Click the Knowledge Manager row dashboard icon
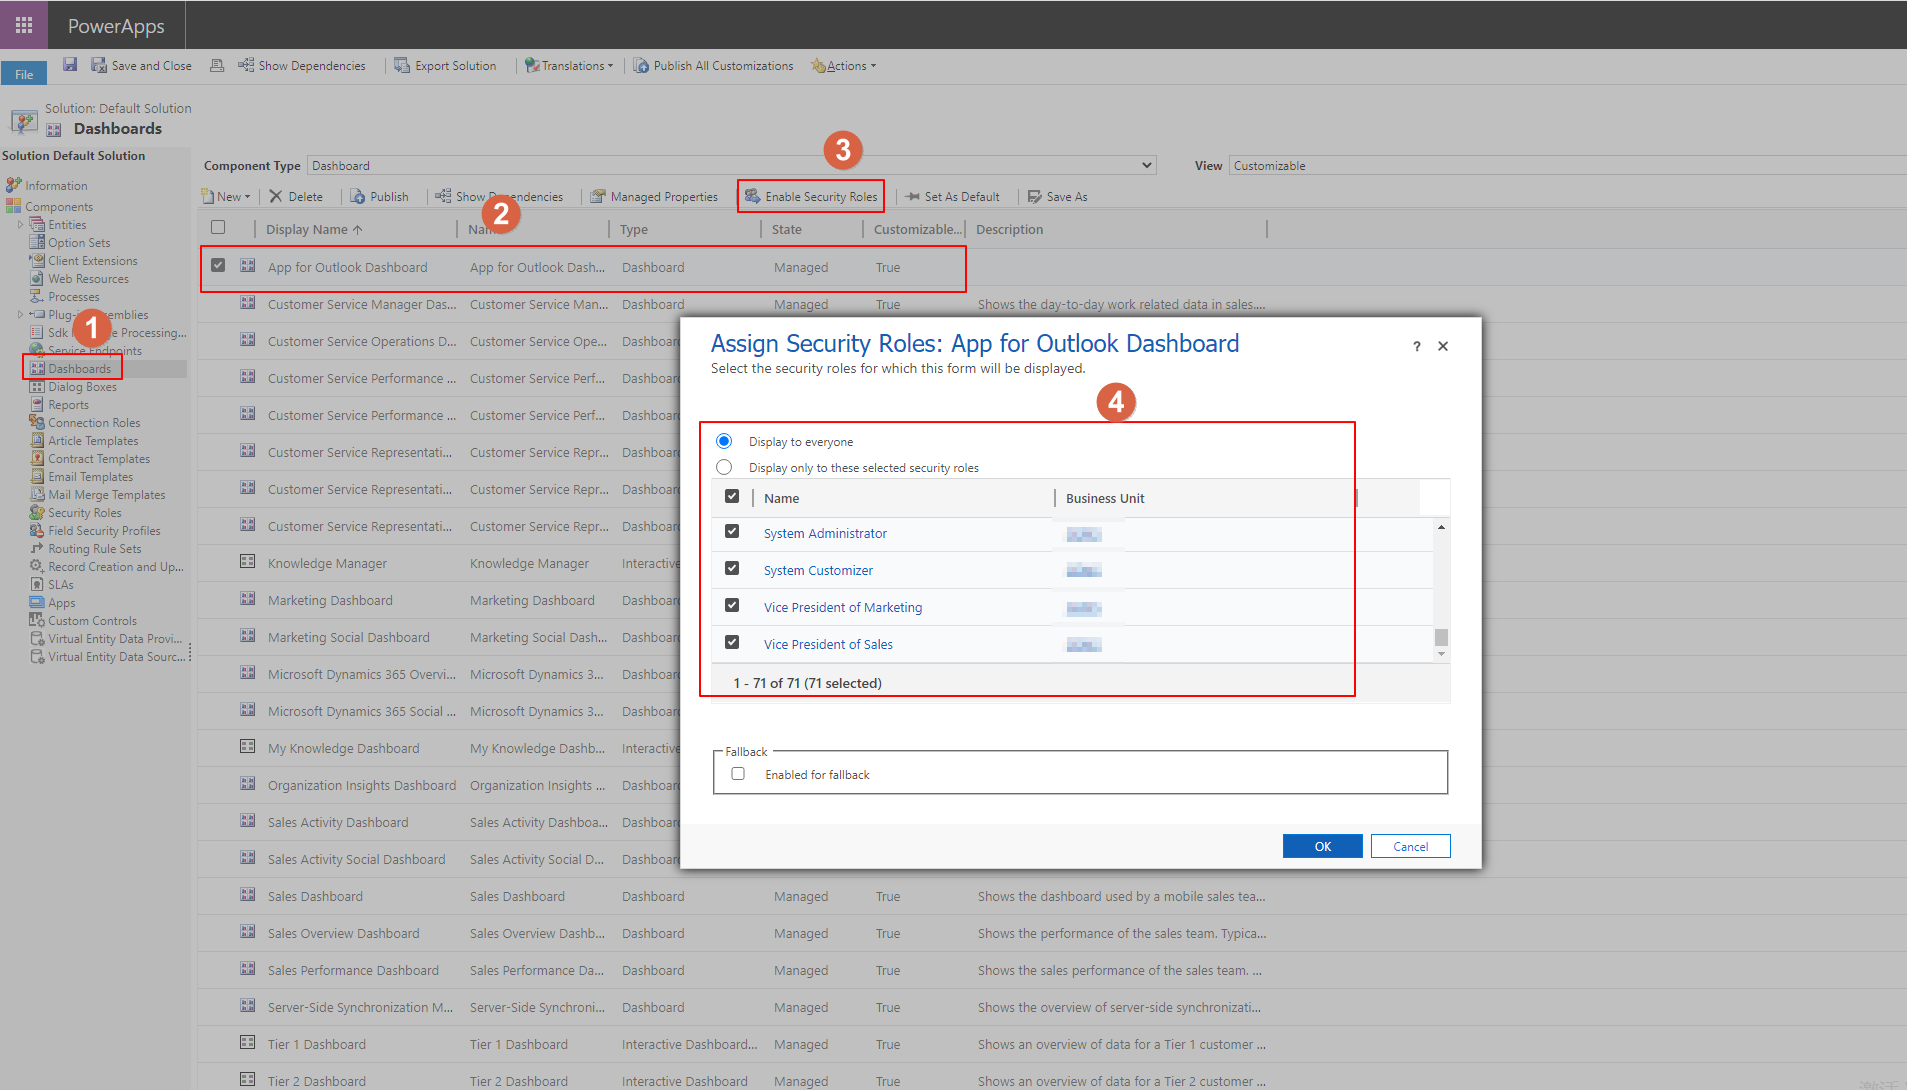This screenshot has width=1907, height=1090. coord(247,561)
